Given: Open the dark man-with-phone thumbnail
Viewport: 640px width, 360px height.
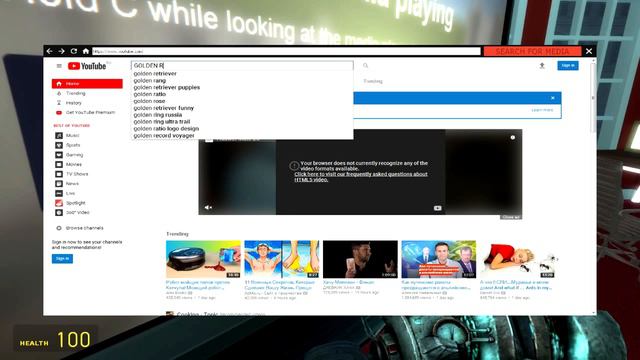Looking at the screenshot, I should [360, 260].
